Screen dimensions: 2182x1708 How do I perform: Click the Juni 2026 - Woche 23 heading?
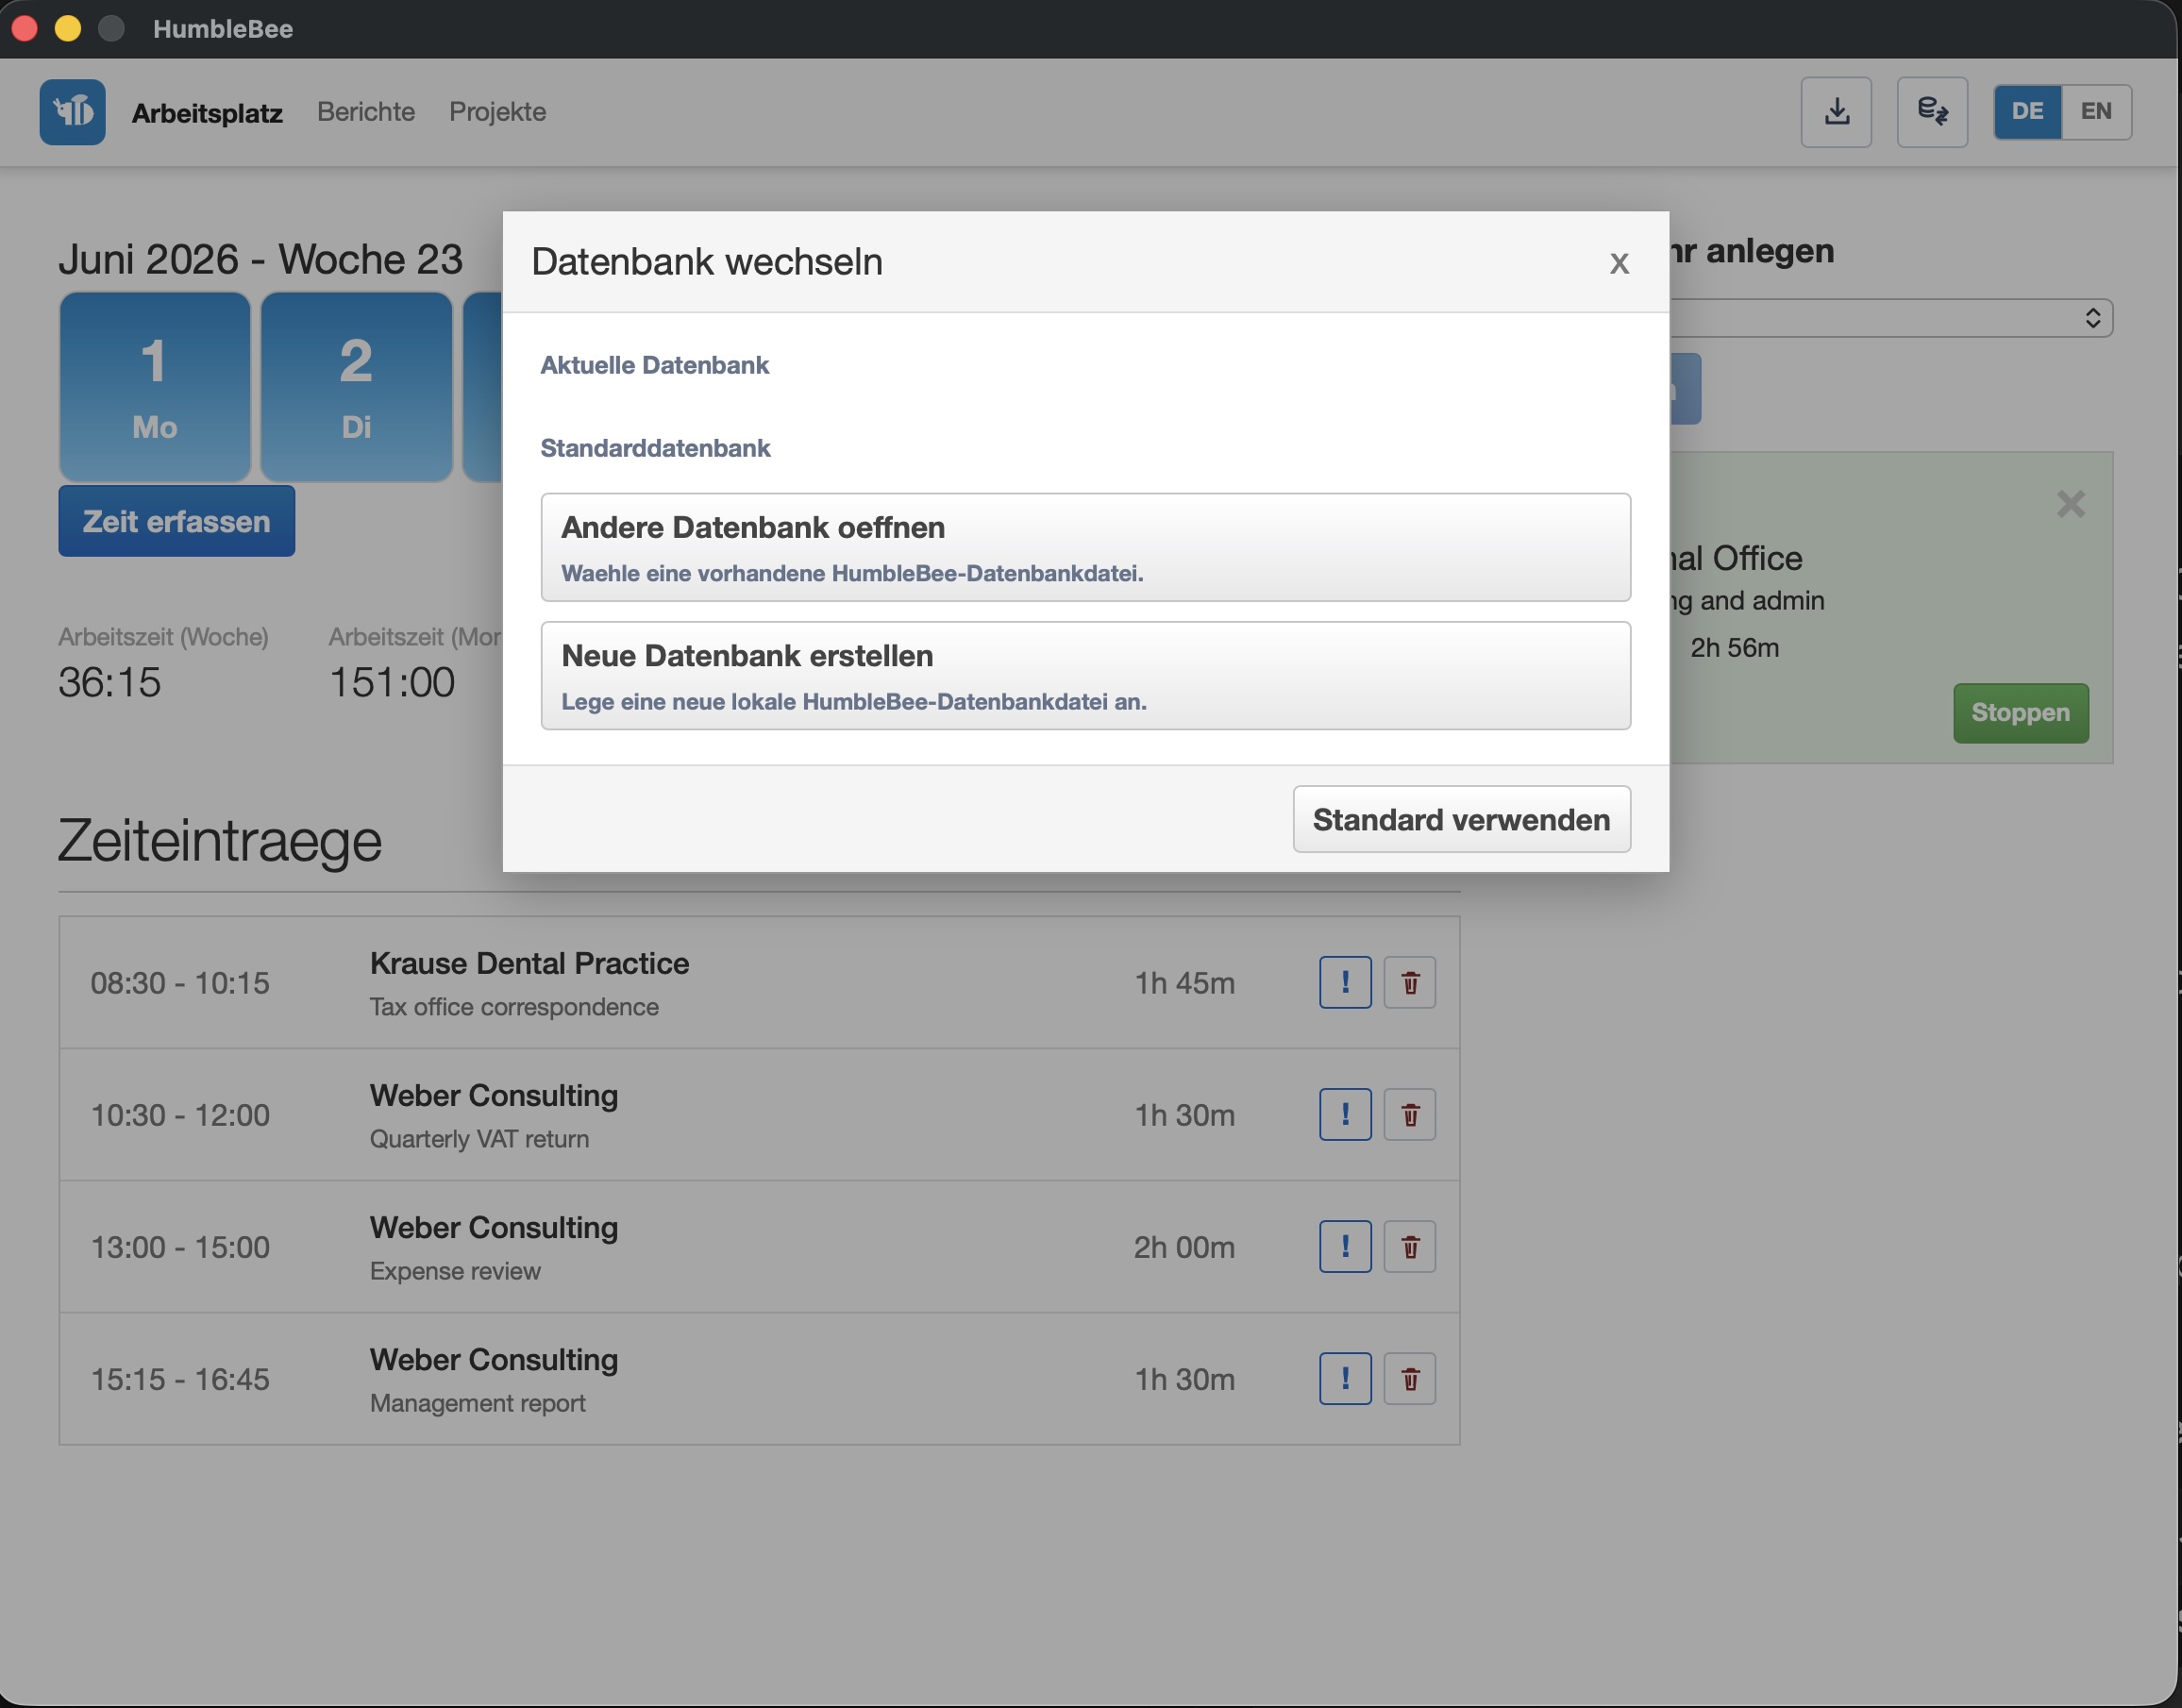tap(261, 259)
